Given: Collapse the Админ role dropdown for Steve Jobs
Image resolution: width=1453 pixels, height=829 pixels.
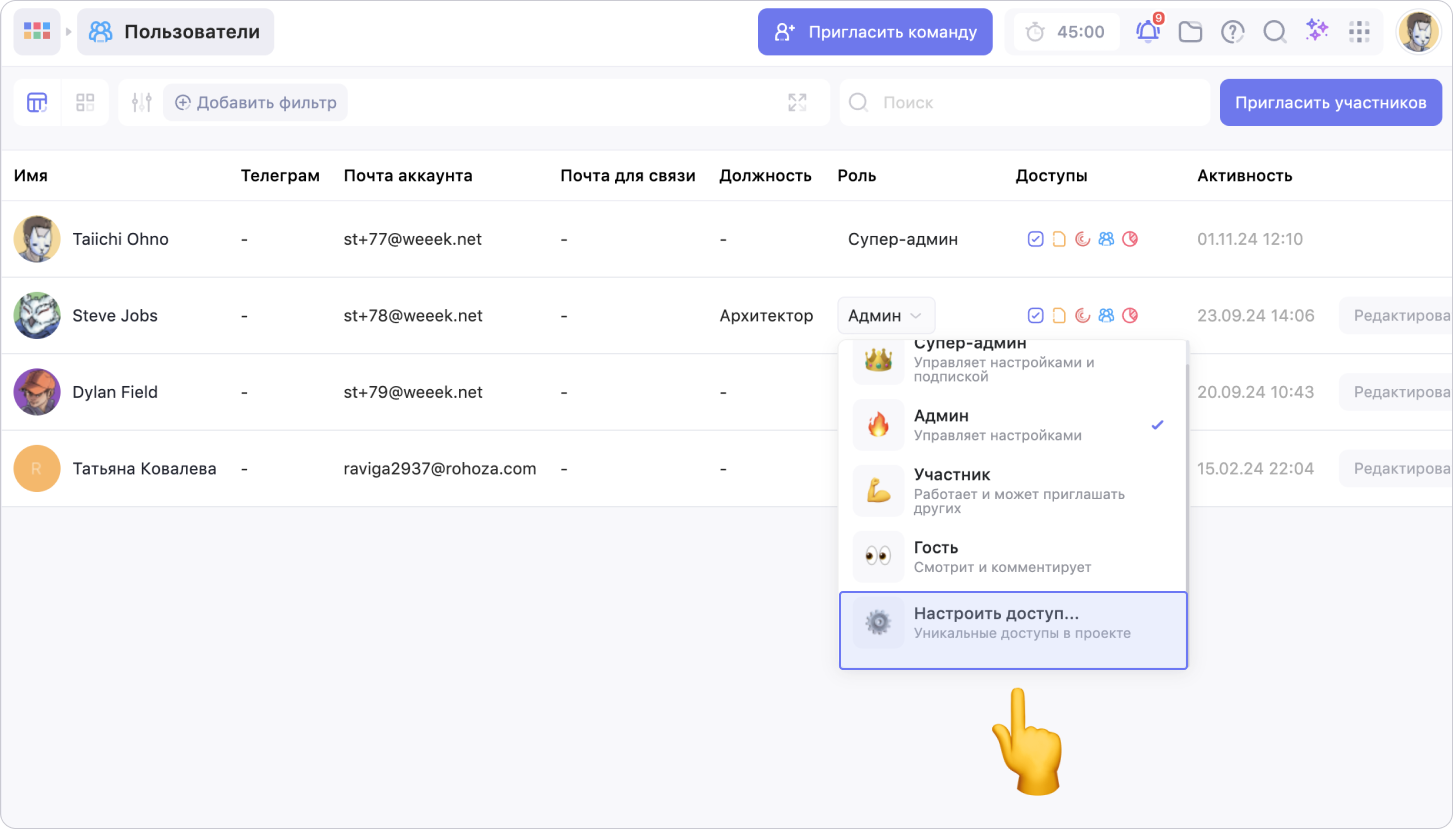Looking at the screenshot, I should (885, 316).
